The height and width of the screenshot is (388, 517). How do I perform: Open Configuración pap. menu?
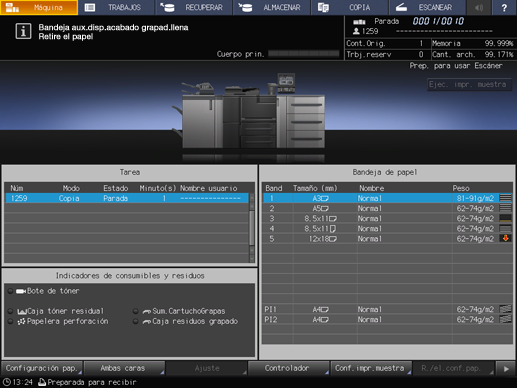pyautogui.click(x=42, y=368)
